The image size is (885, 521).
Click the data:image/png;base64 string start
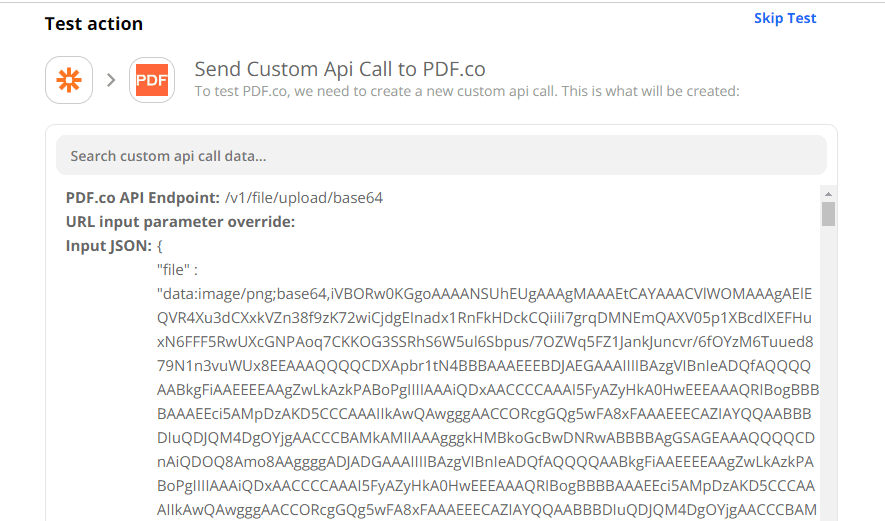240,294
